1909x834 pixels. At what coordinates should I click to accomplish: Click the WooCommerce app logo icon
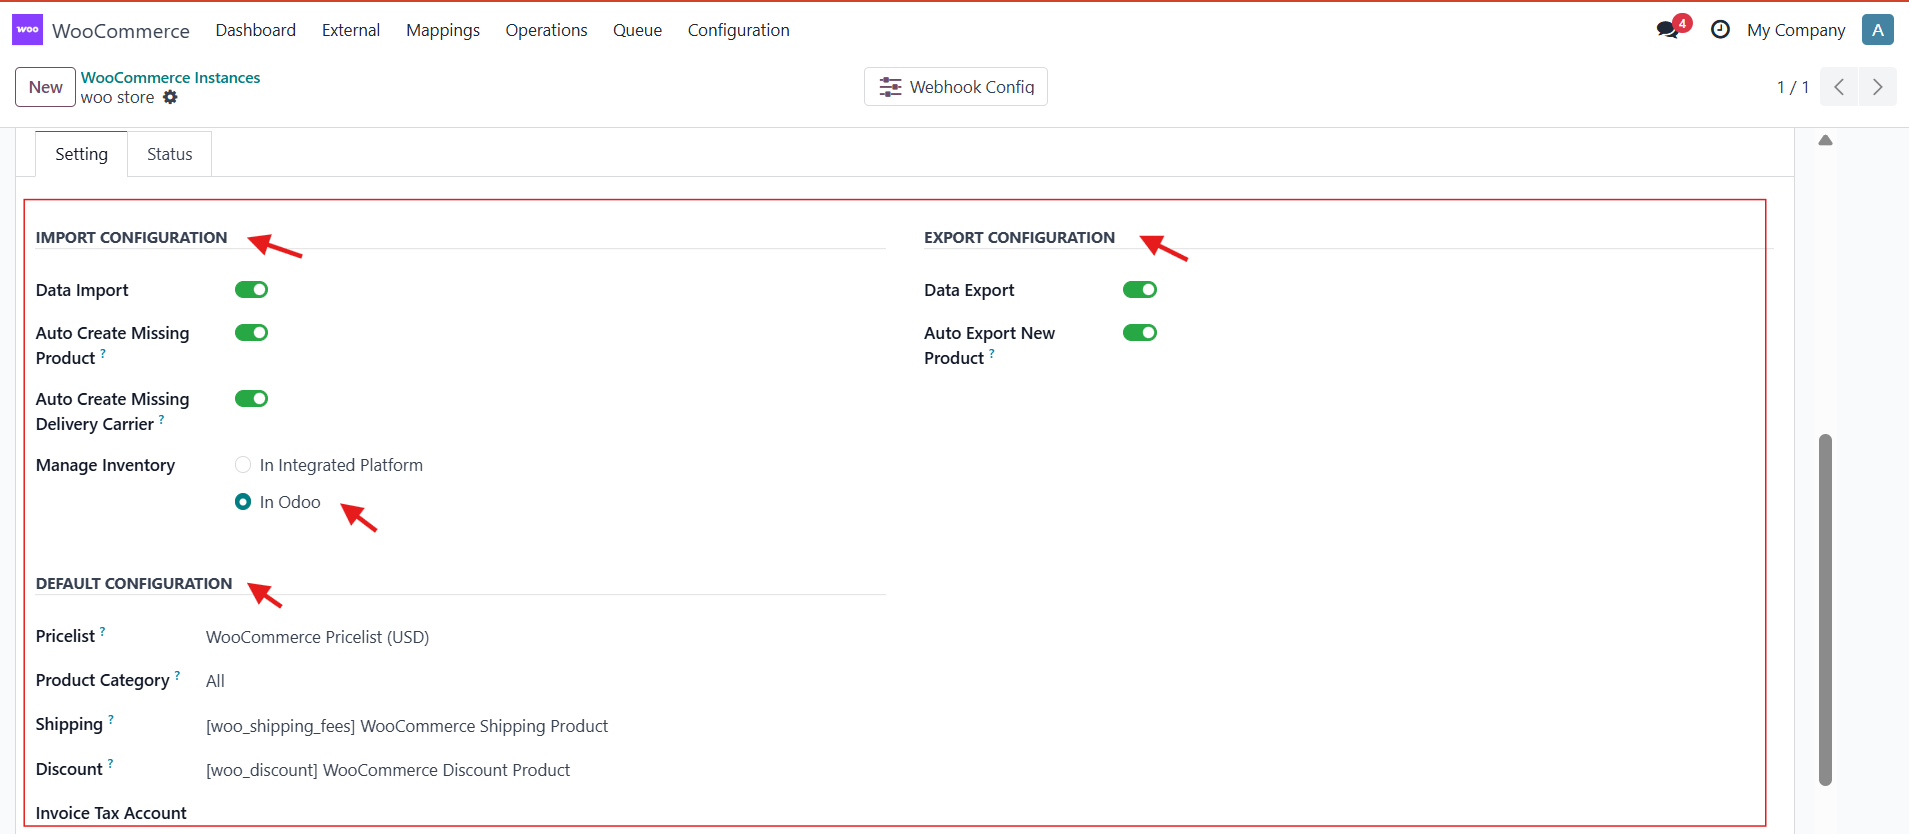[x=27, y=30]
